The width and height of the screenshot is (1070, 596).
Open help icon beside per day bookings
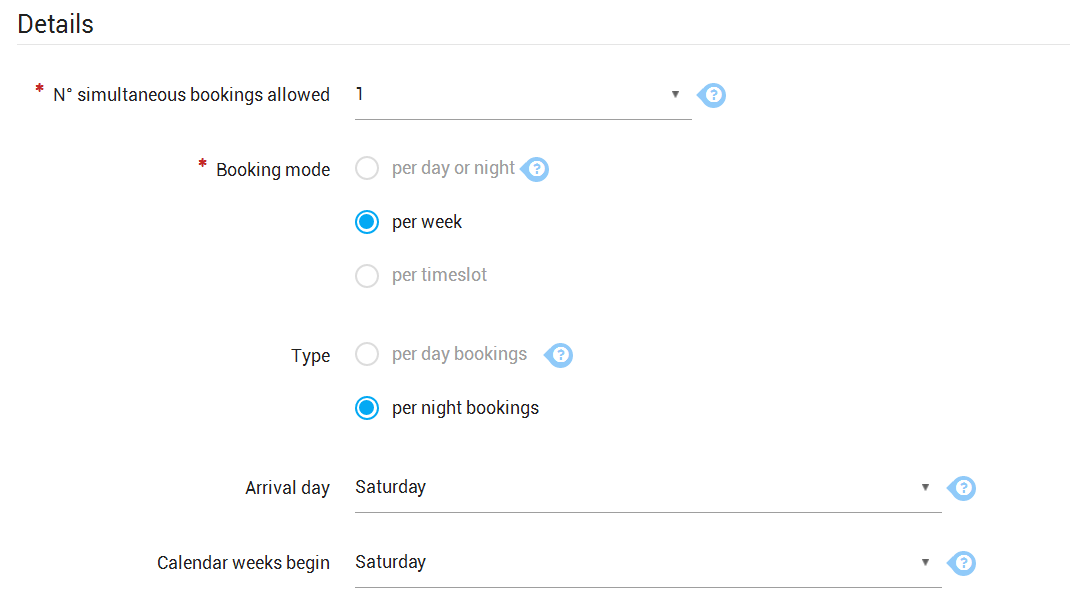(559, 355)
